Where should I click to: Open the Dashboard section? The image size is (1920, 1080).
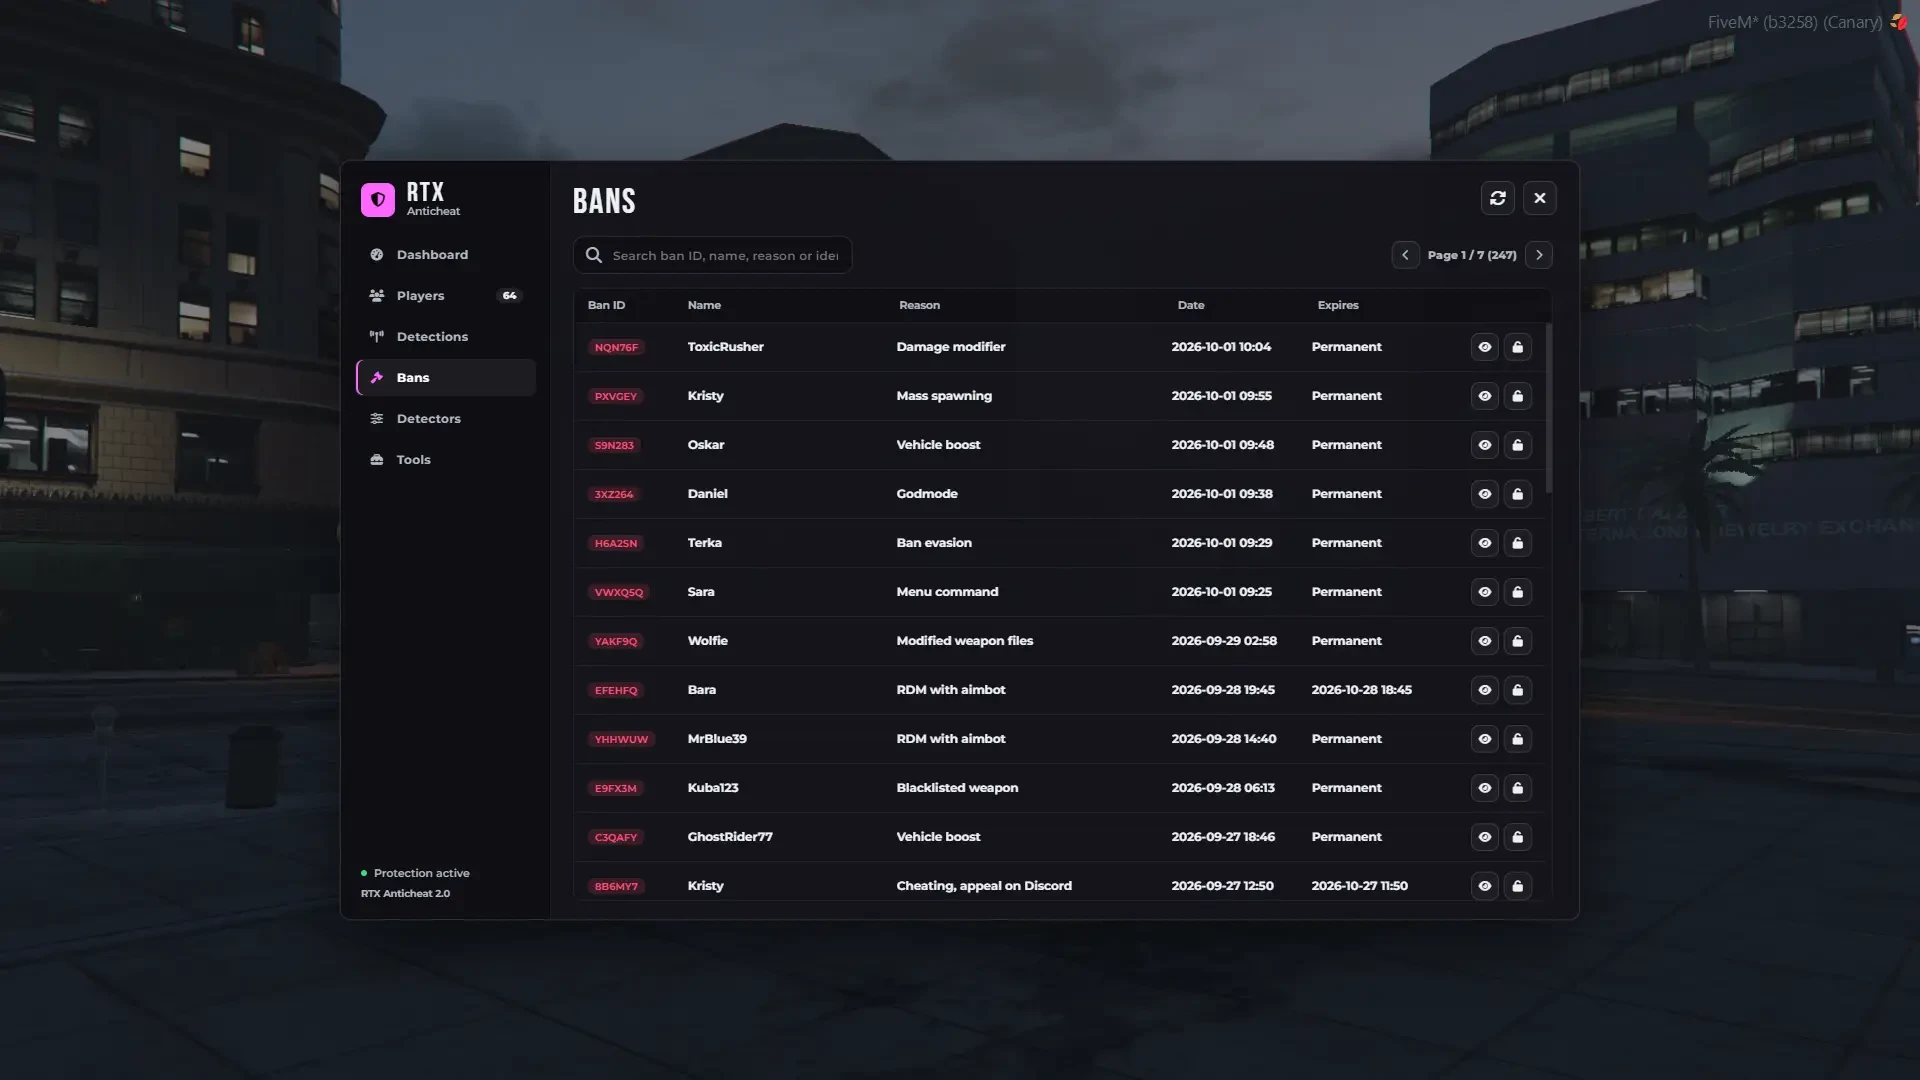tap(446, 255)
